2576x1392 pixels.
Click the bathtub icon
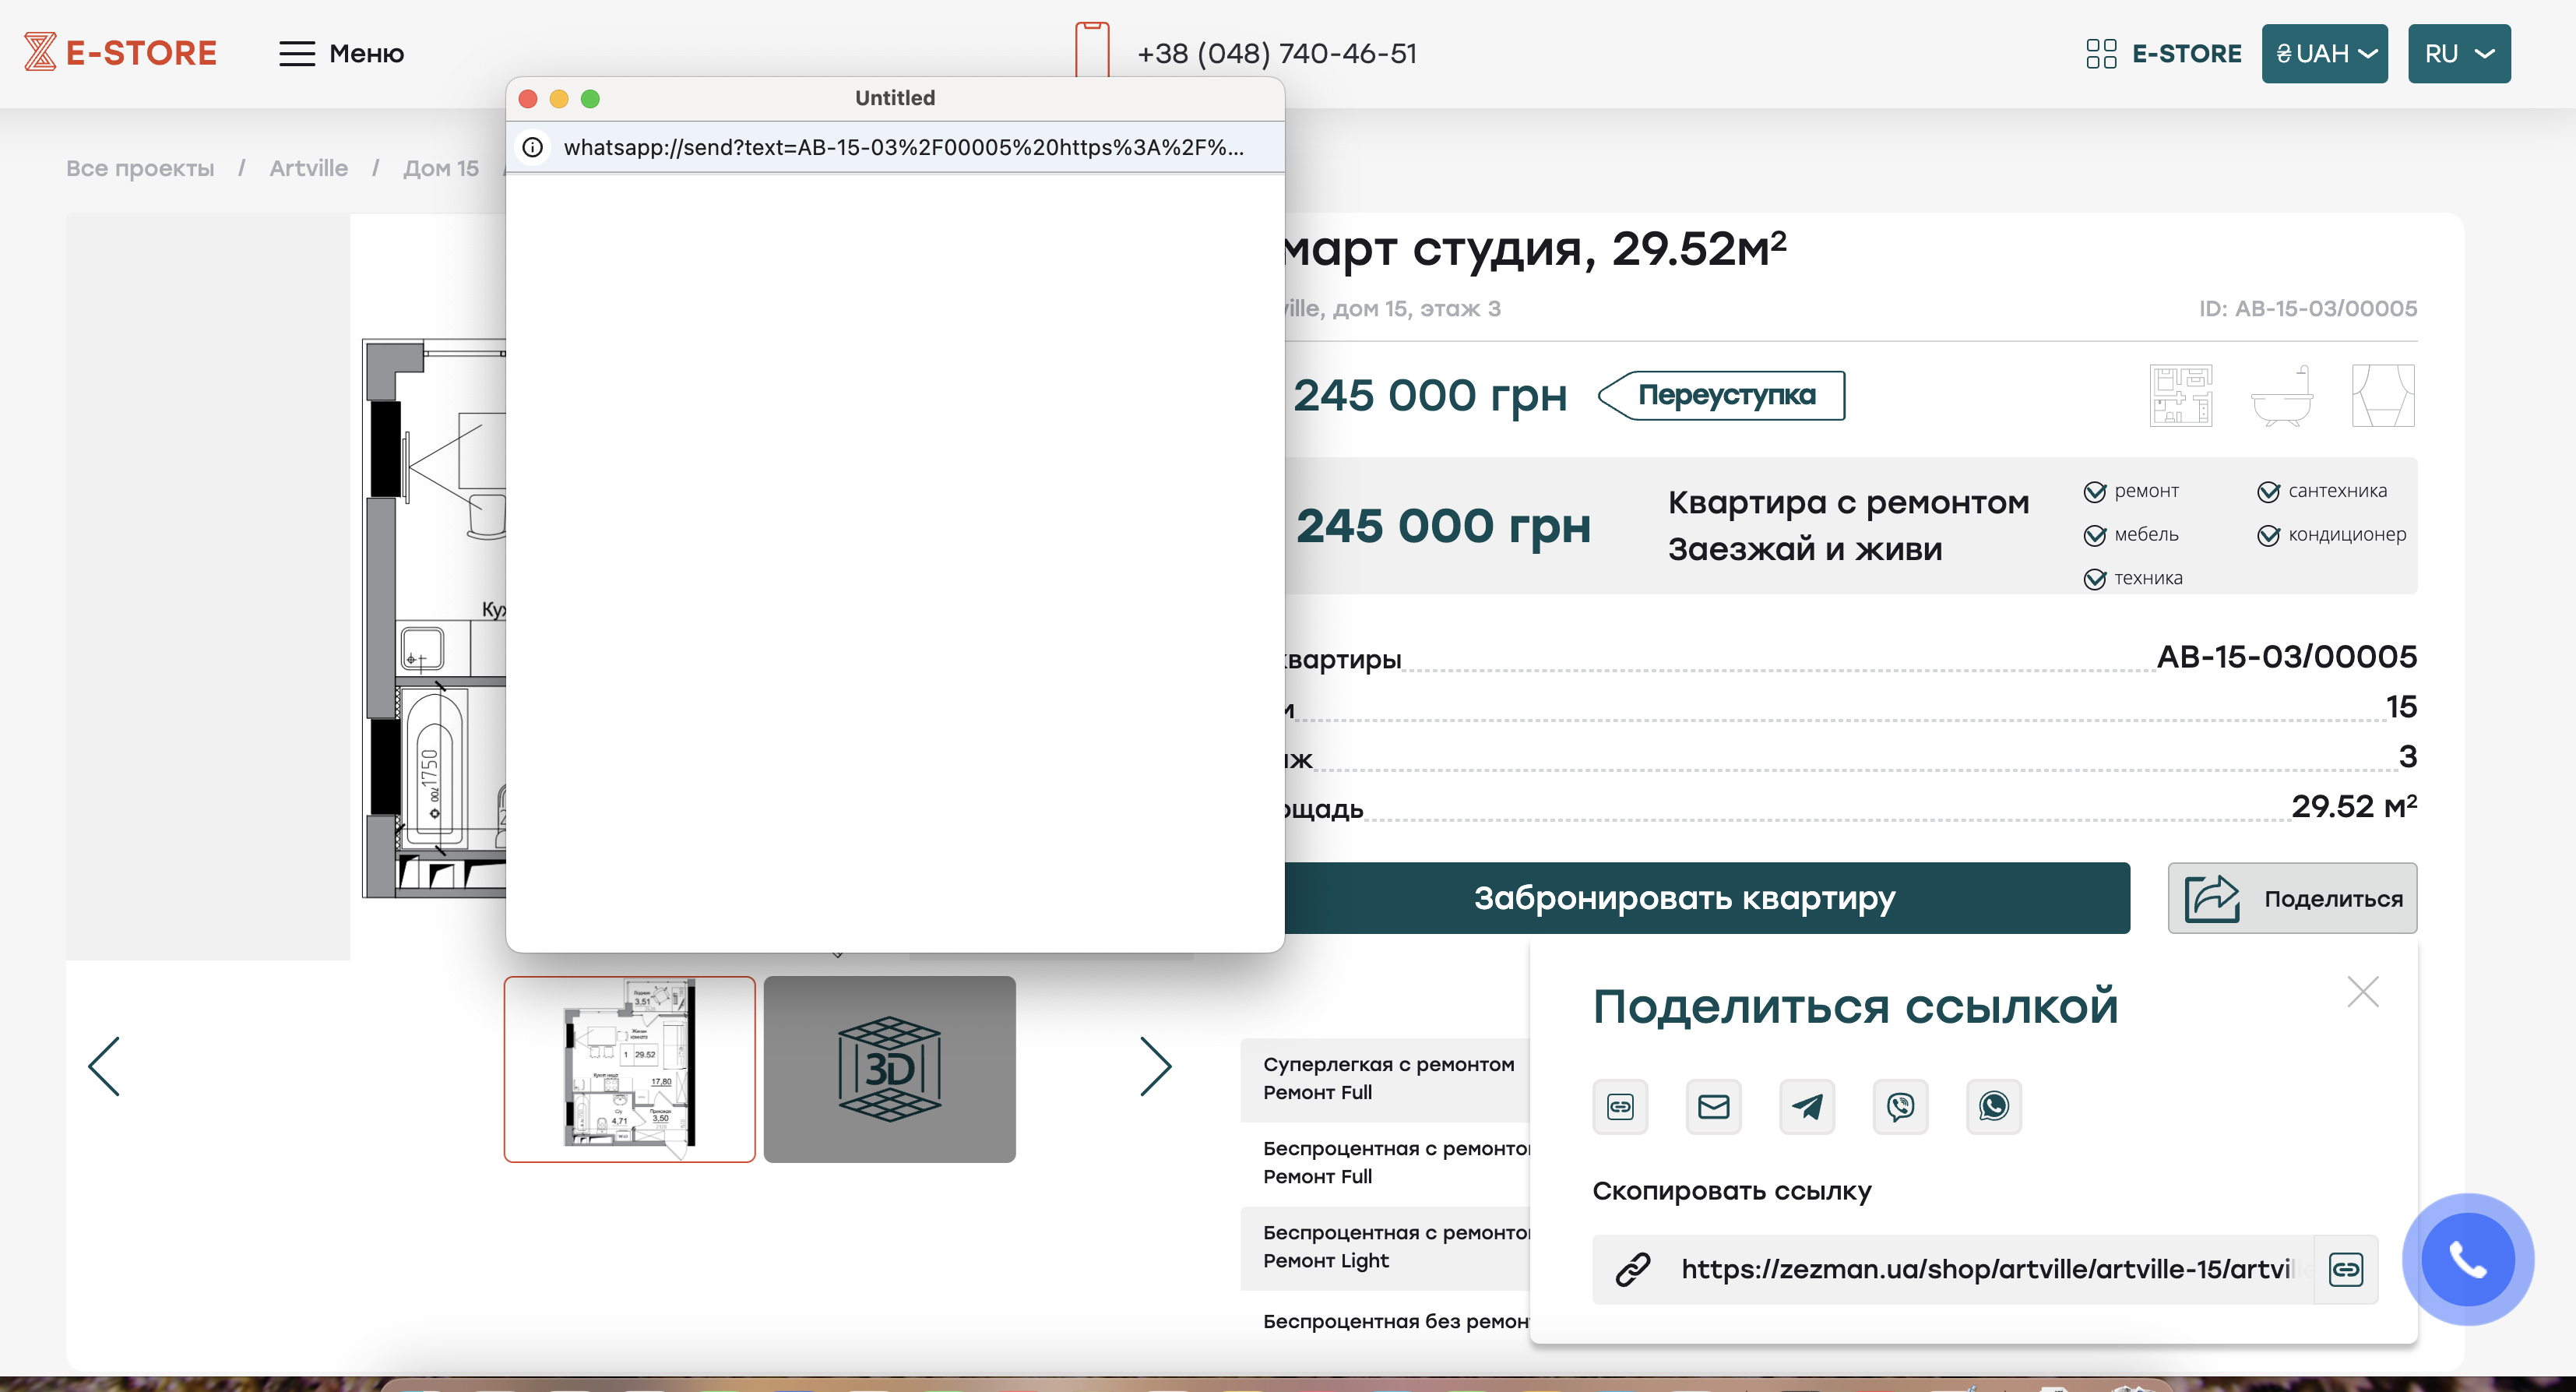pyautogui.click(x=2282, y=396)
